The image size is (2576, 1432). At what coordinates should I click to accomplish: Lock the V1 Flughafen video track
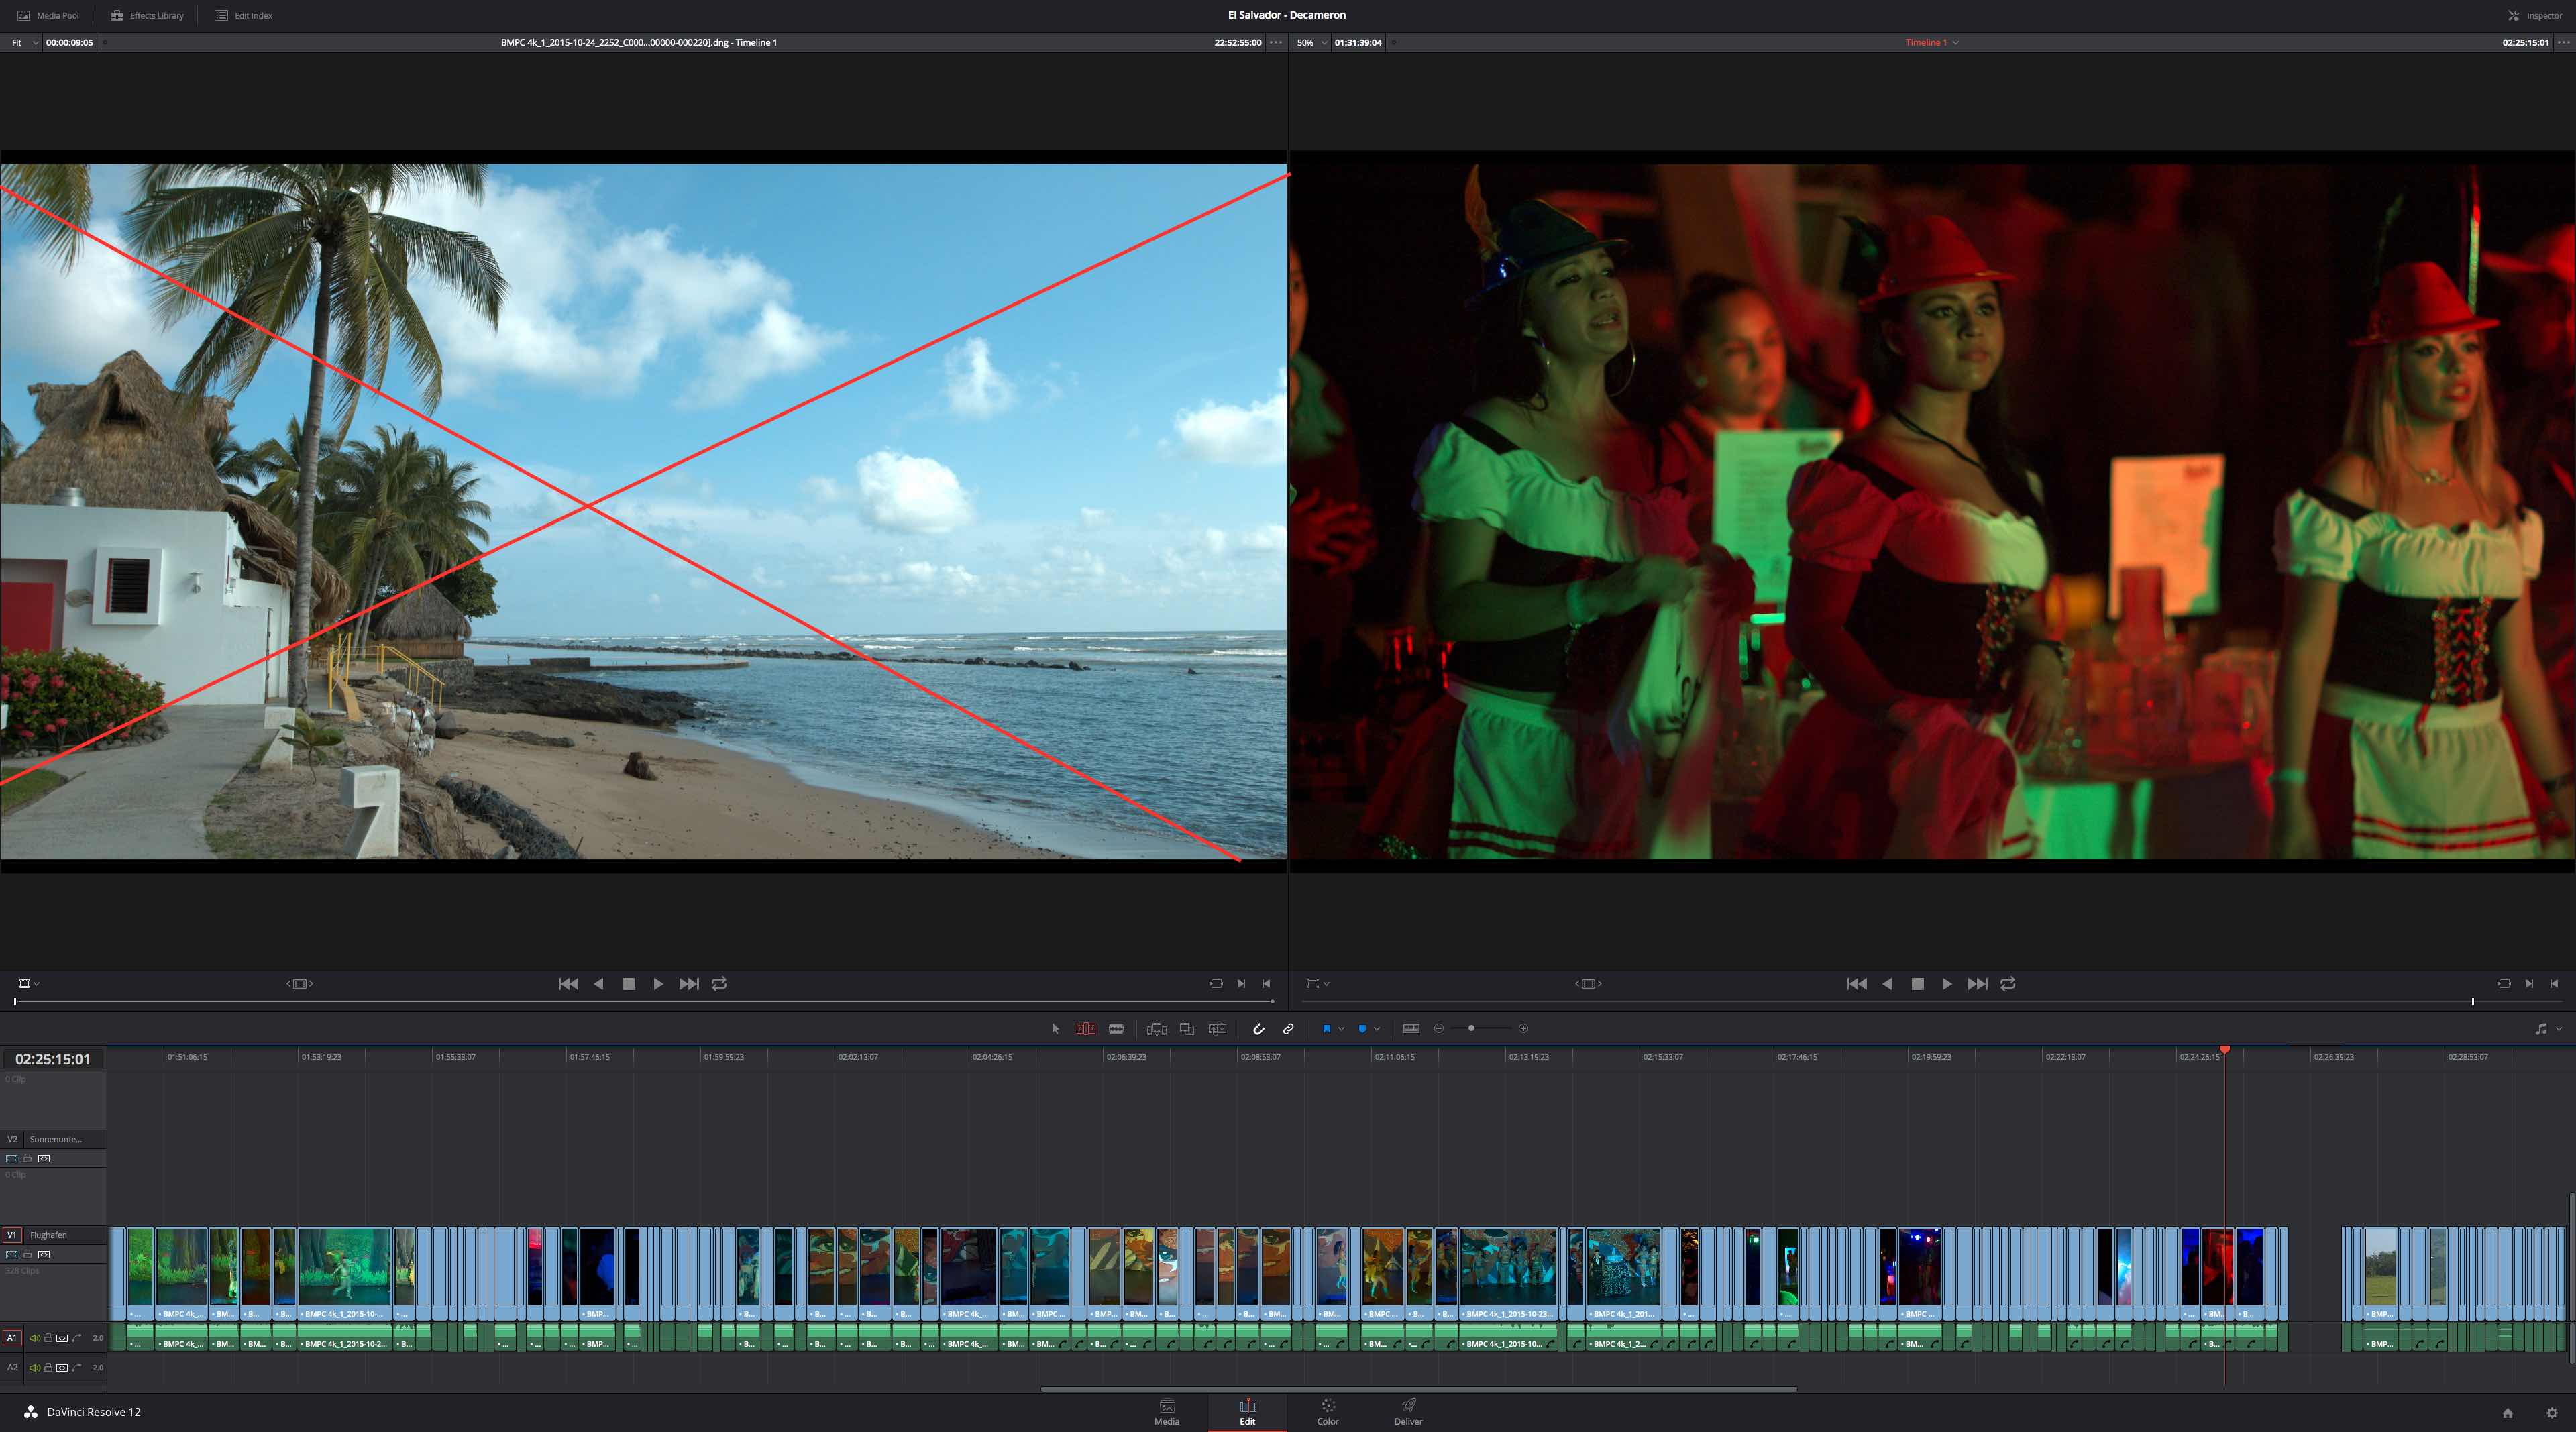click(28, 1254)
